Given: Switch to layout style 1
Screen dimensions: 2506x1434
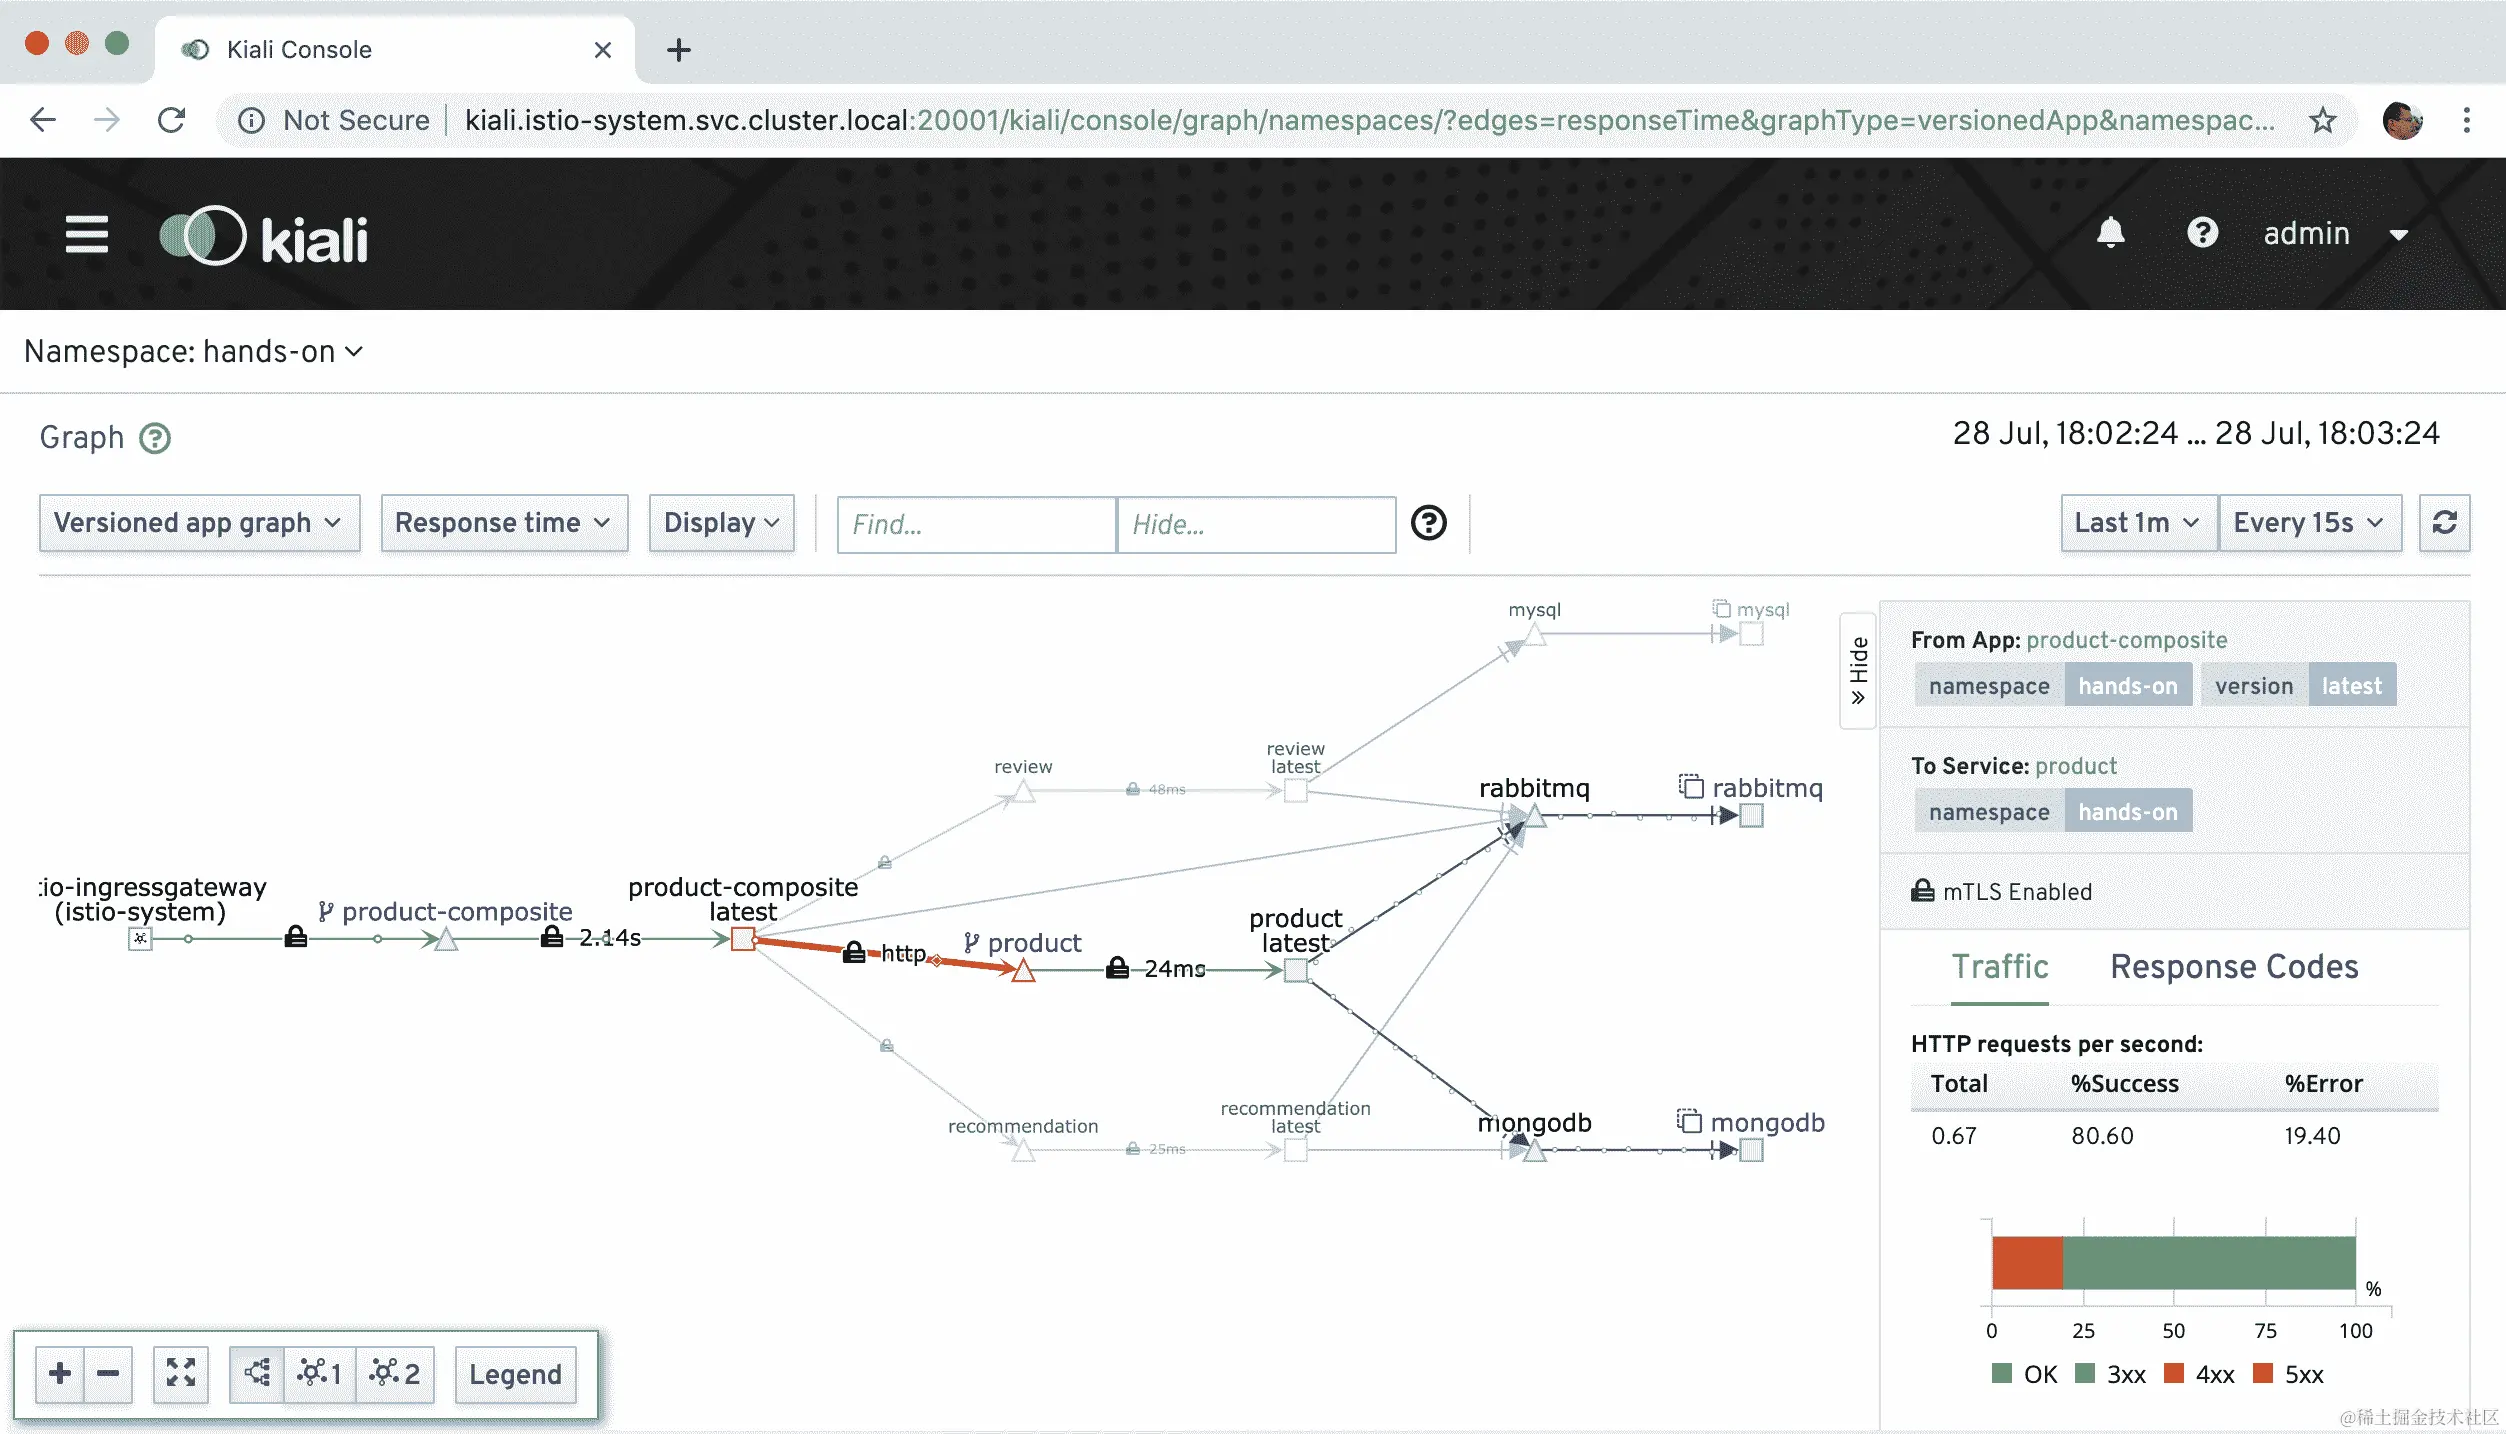Looking at the screenshot, I should [319, 1373].
